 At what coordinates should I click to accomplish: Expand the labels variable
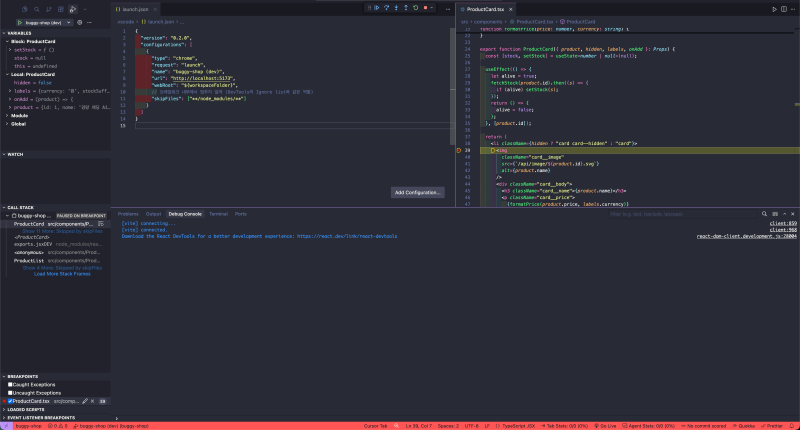[10, 91]
